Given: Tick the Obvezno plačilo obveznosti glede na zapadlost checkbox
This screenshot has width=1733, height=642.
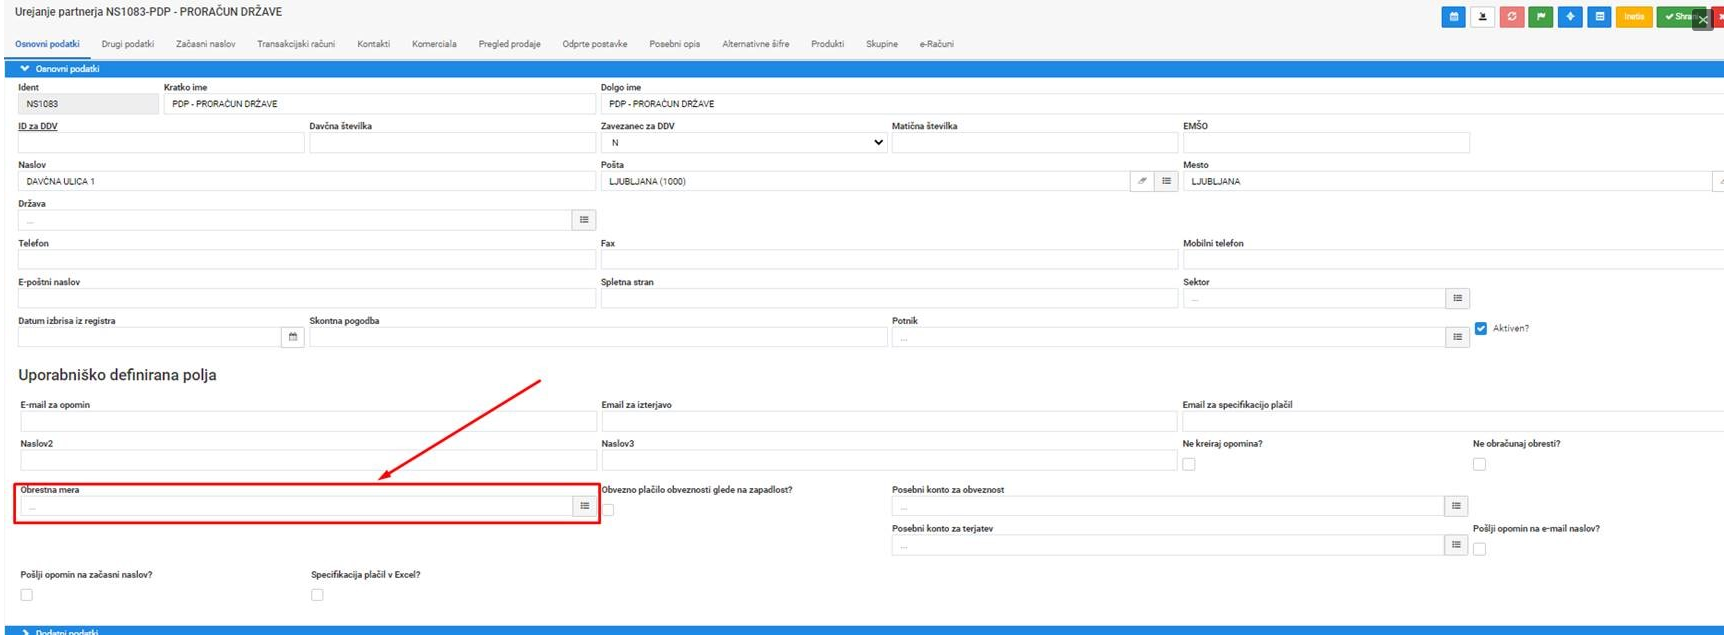Looking at the screenshot, I should coord(608,510).
